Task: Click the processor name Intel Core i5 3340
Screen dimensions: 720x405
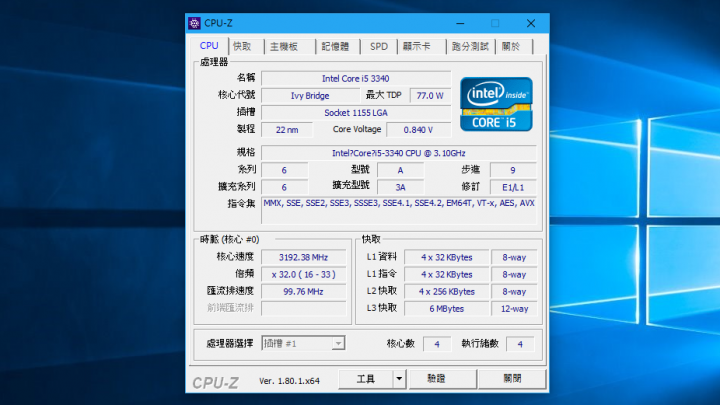Action: point(356,79)
